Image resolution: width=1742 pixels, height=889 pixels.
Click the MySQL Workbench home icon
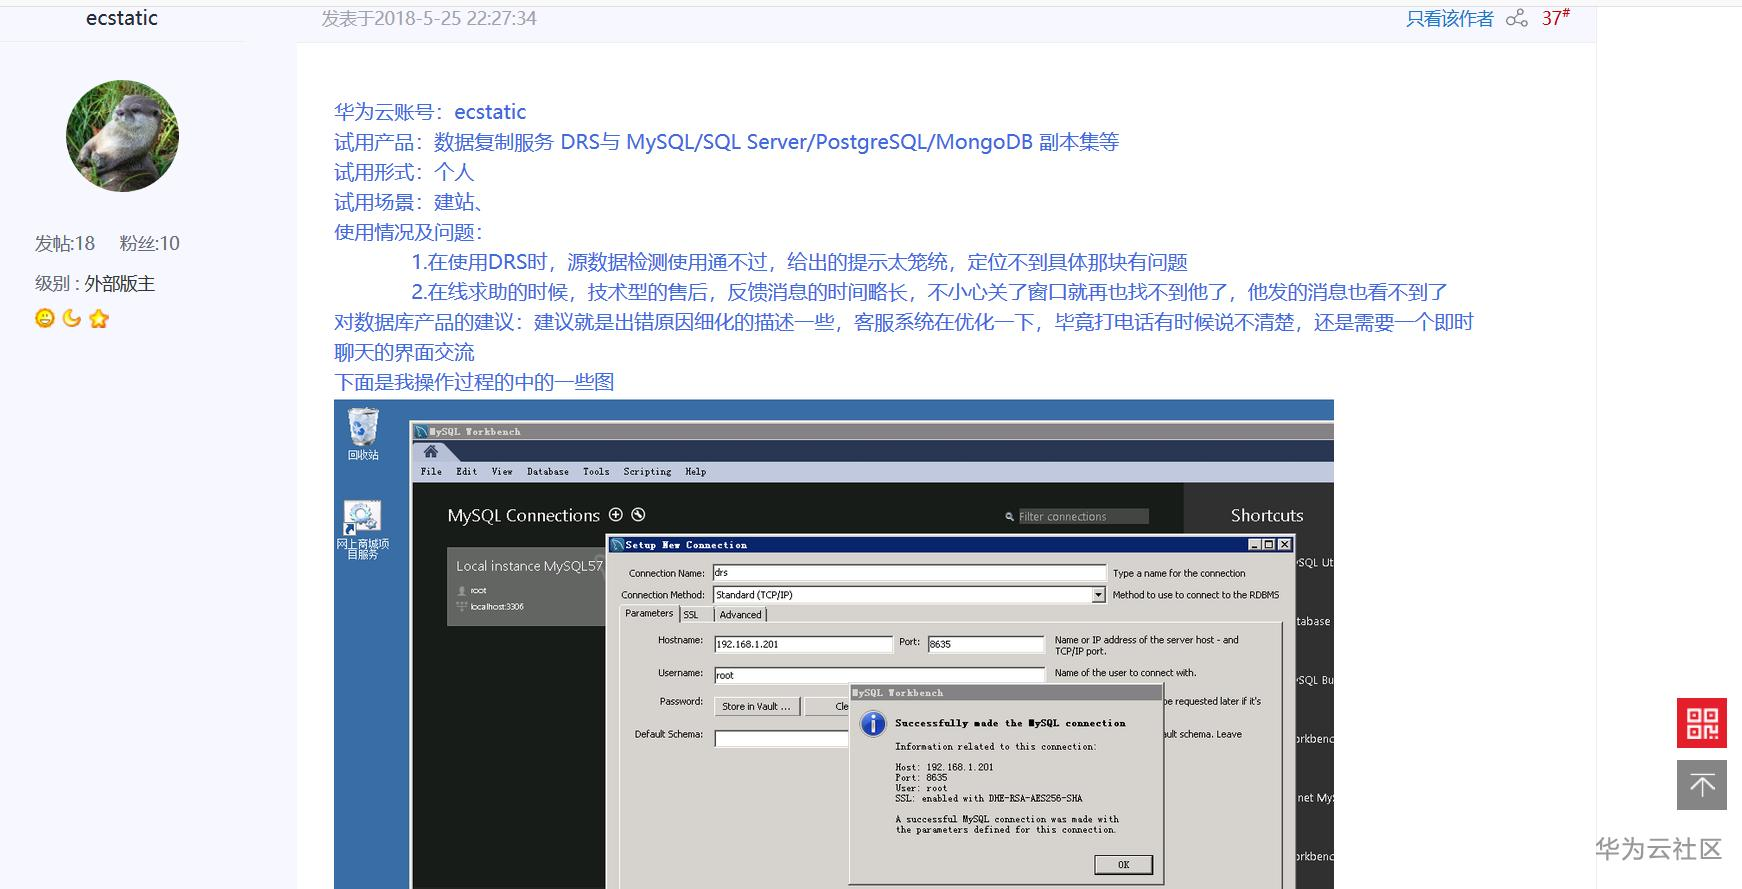tap(431, 452)
